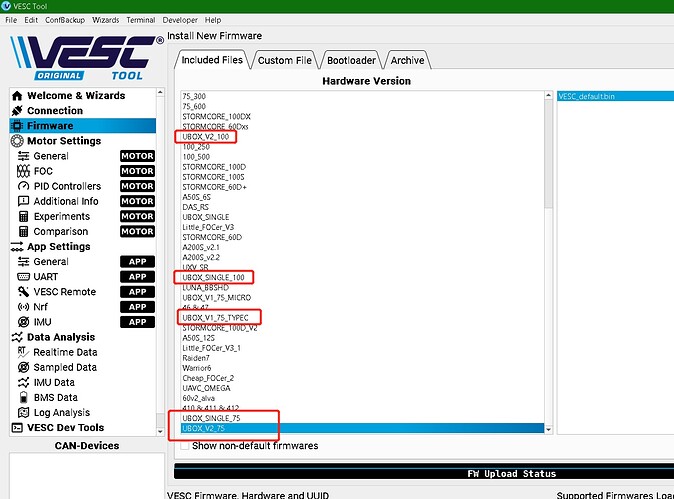Viewport: 674px width, 499px height.
Task: Click VESC Dev Tools terminal icon
Action: click(17, 428)
